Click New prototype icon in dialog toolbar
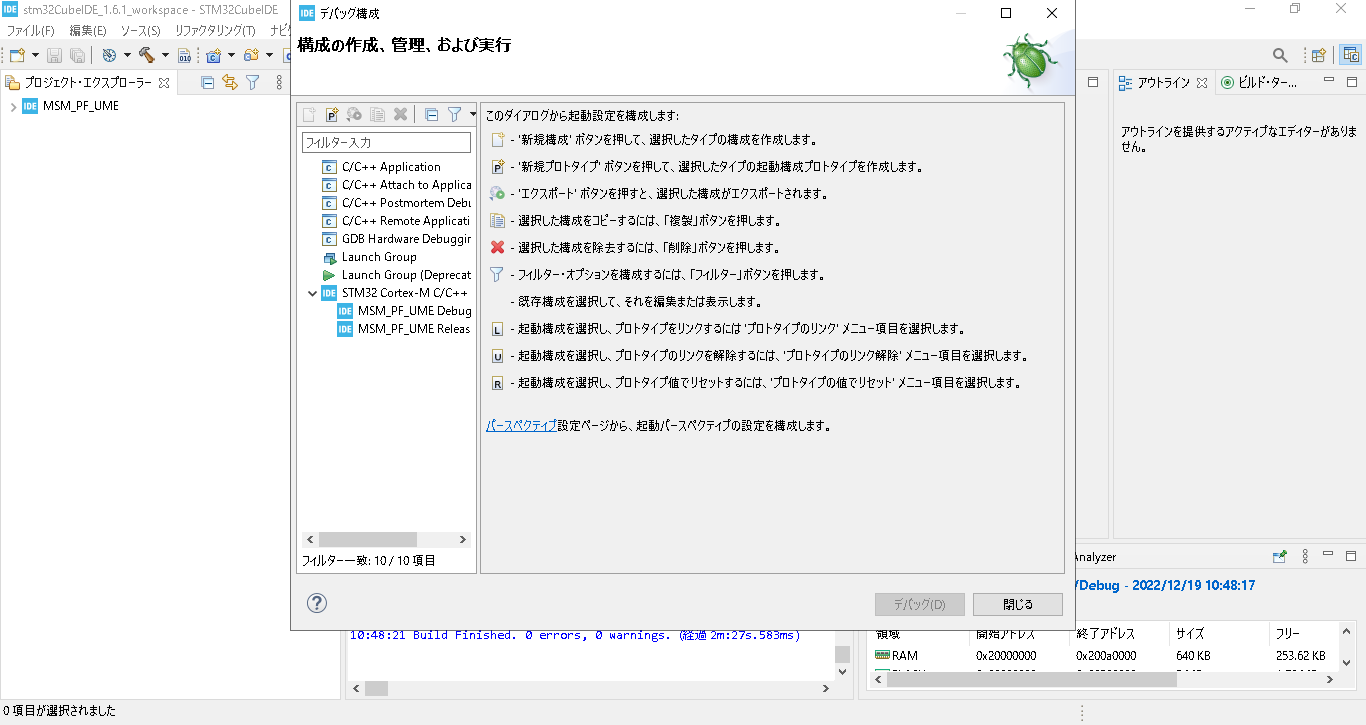This screenshot has height=725, width=1366. [332, 114]
